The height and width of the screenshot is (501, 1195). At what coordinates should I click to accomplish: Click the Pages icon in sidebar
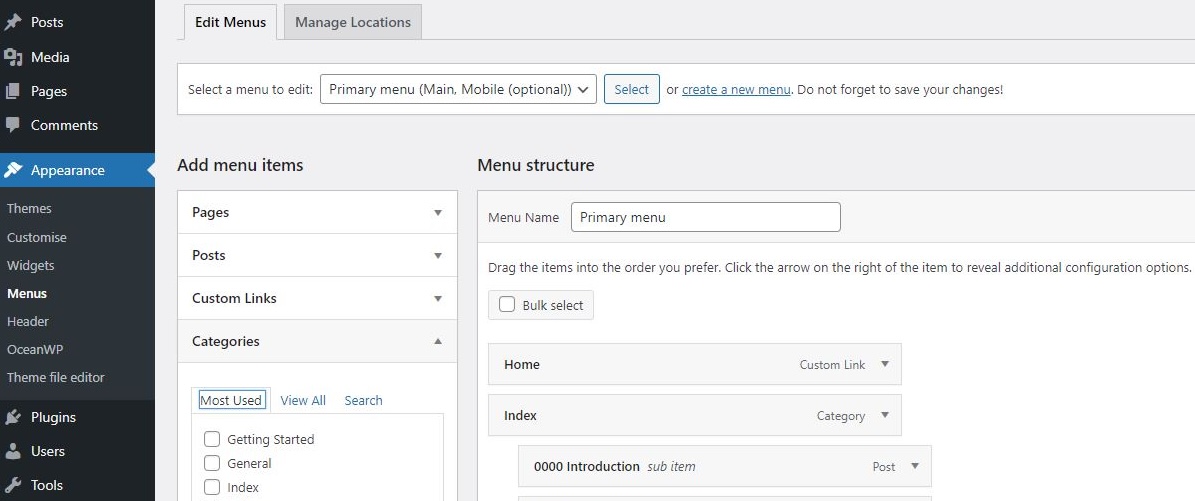13,92
